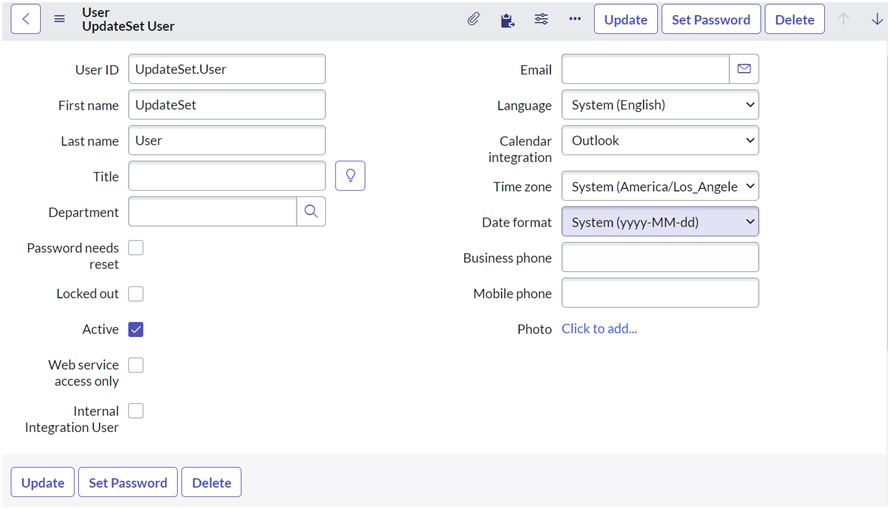Viewport: 890px width, 509px height.
Task: Tick the Locked out checkbox
Action: [x=136, y=294]
